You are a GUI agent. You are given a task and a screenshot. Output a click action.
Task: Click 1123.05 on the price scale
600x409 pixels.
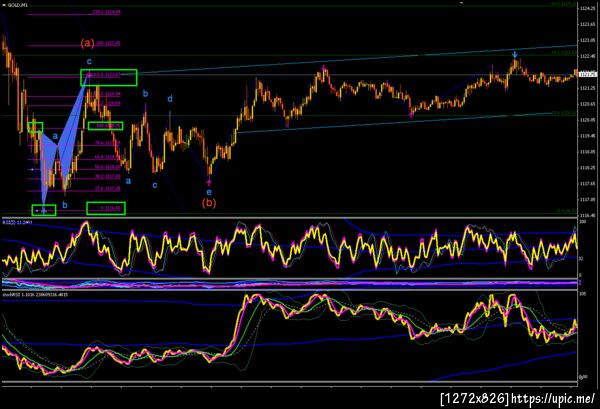tap(588, 40)
